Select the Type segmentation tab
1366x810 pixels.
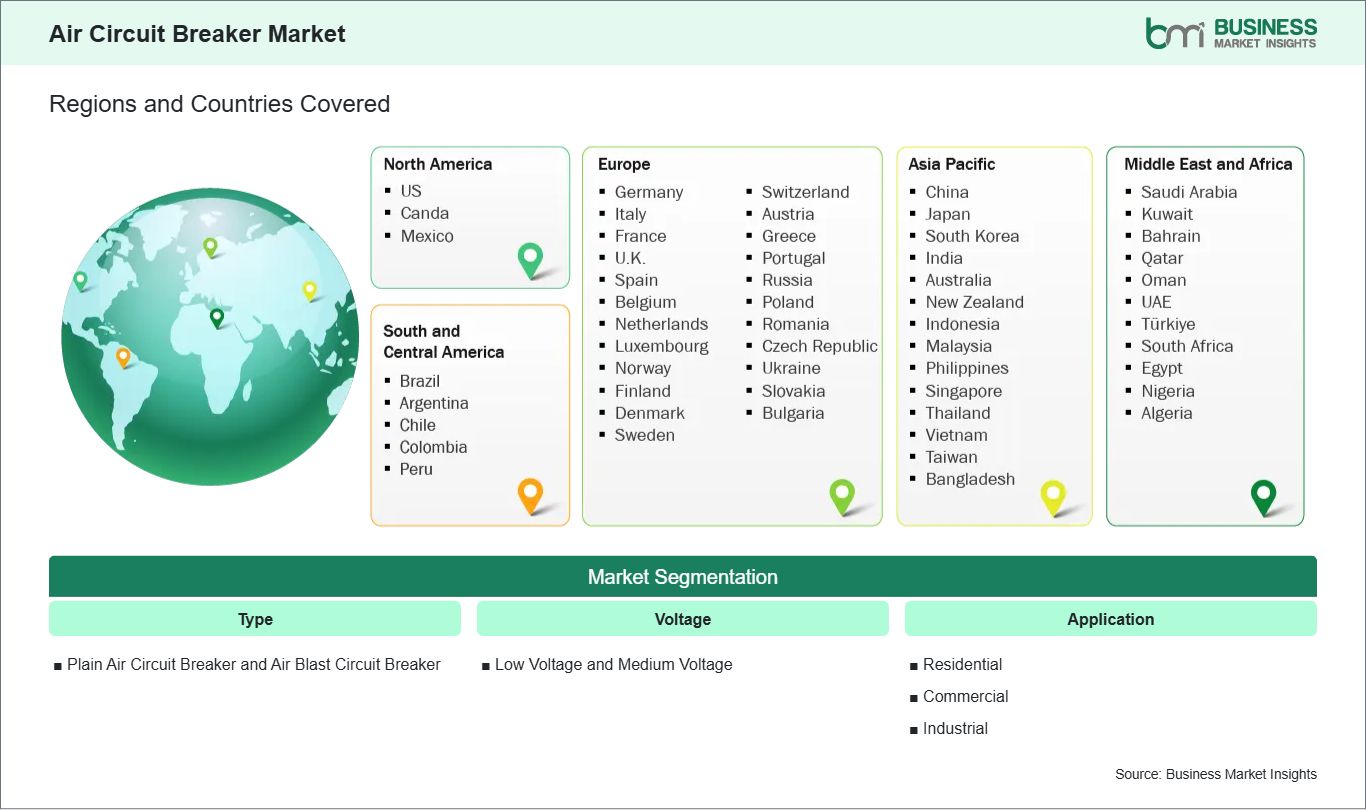pos(254,618)
